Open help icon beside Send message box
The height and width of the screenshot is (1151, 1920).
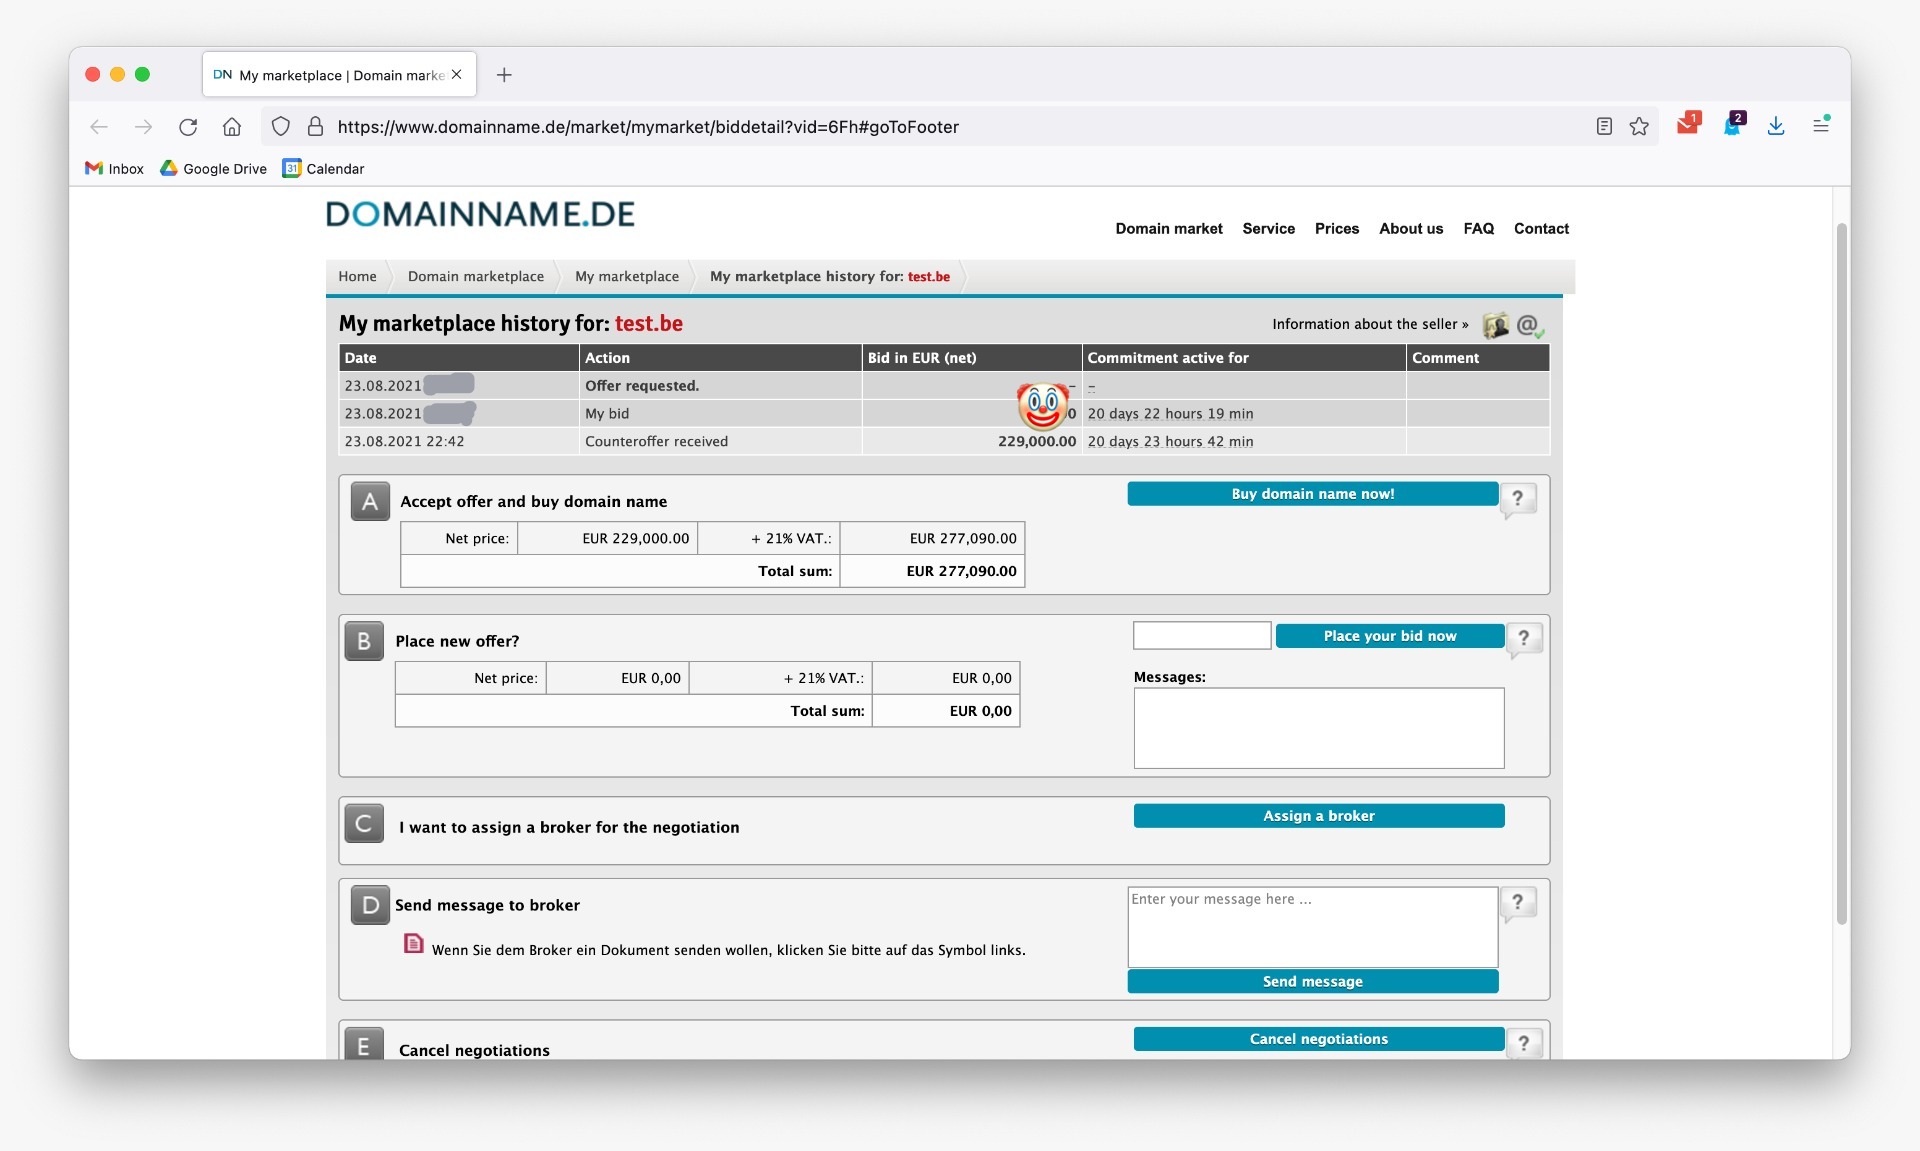point(1517,902)
